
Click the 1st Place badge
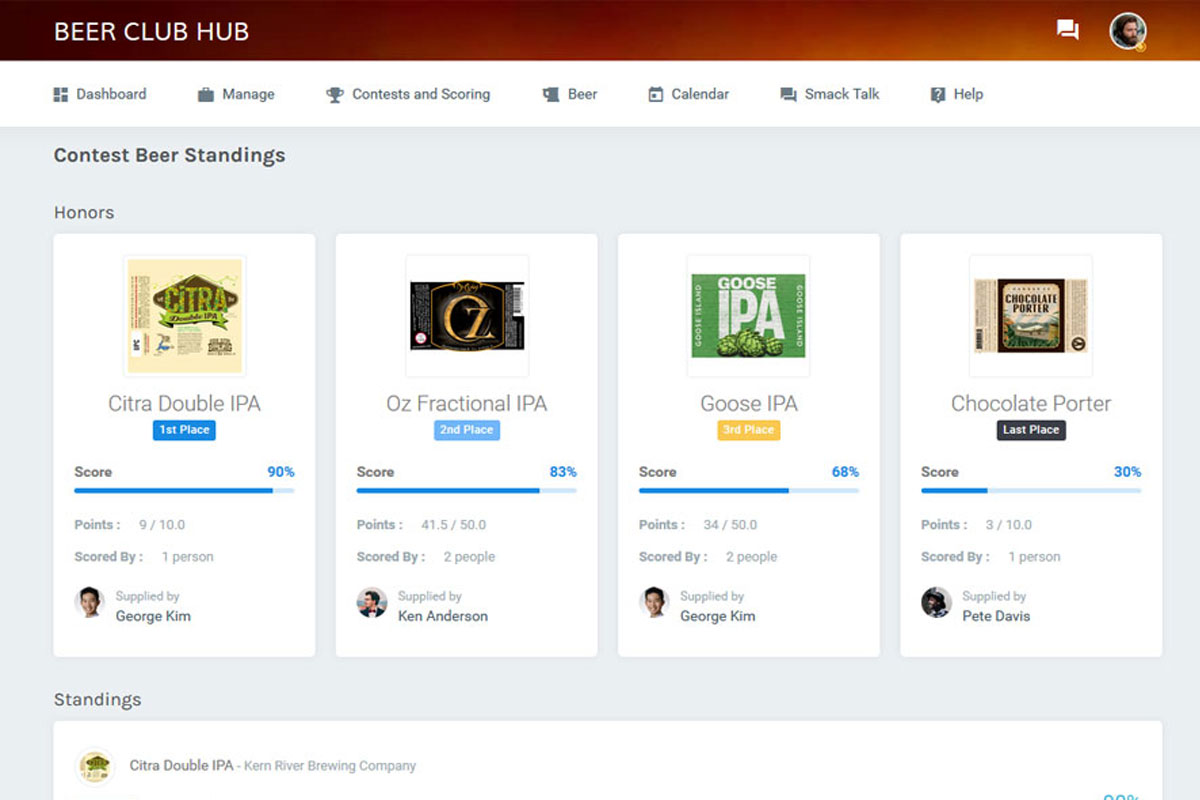[184, 430]
